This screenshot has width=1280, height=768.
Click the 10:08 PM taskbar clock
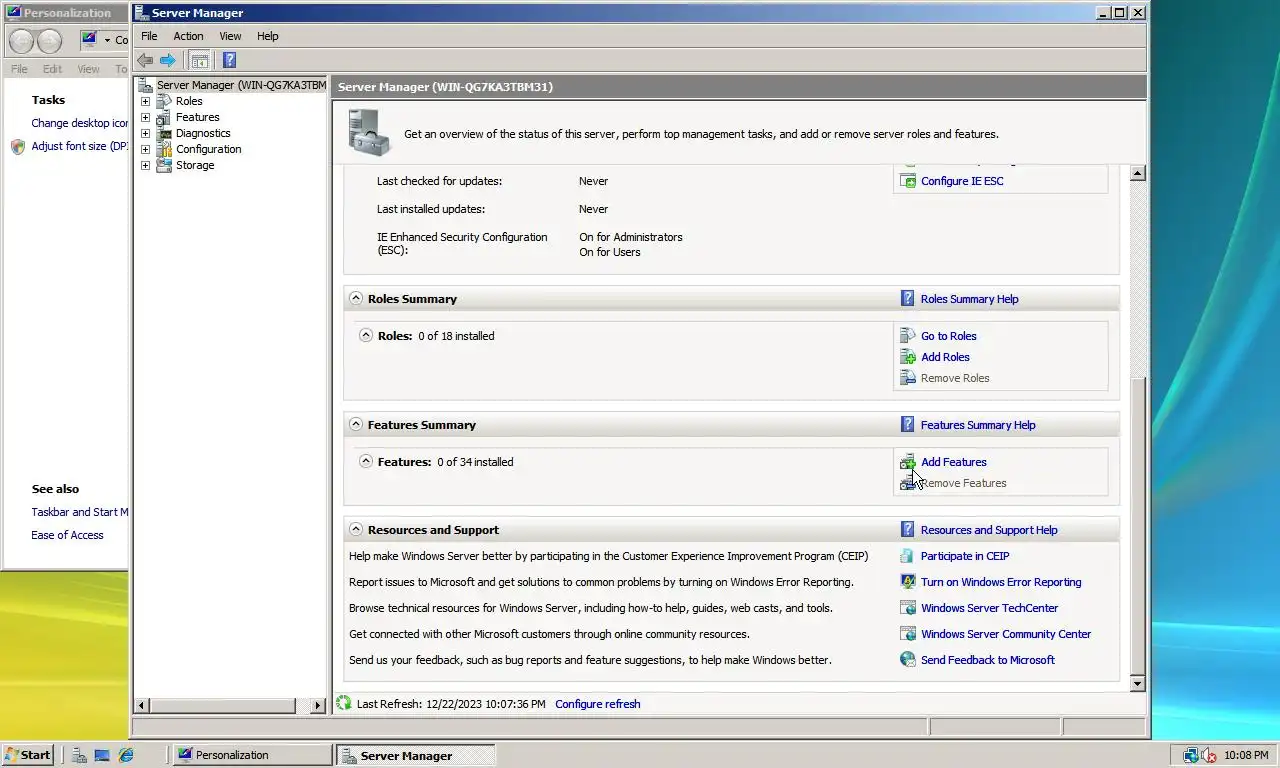coord(1246,755)
